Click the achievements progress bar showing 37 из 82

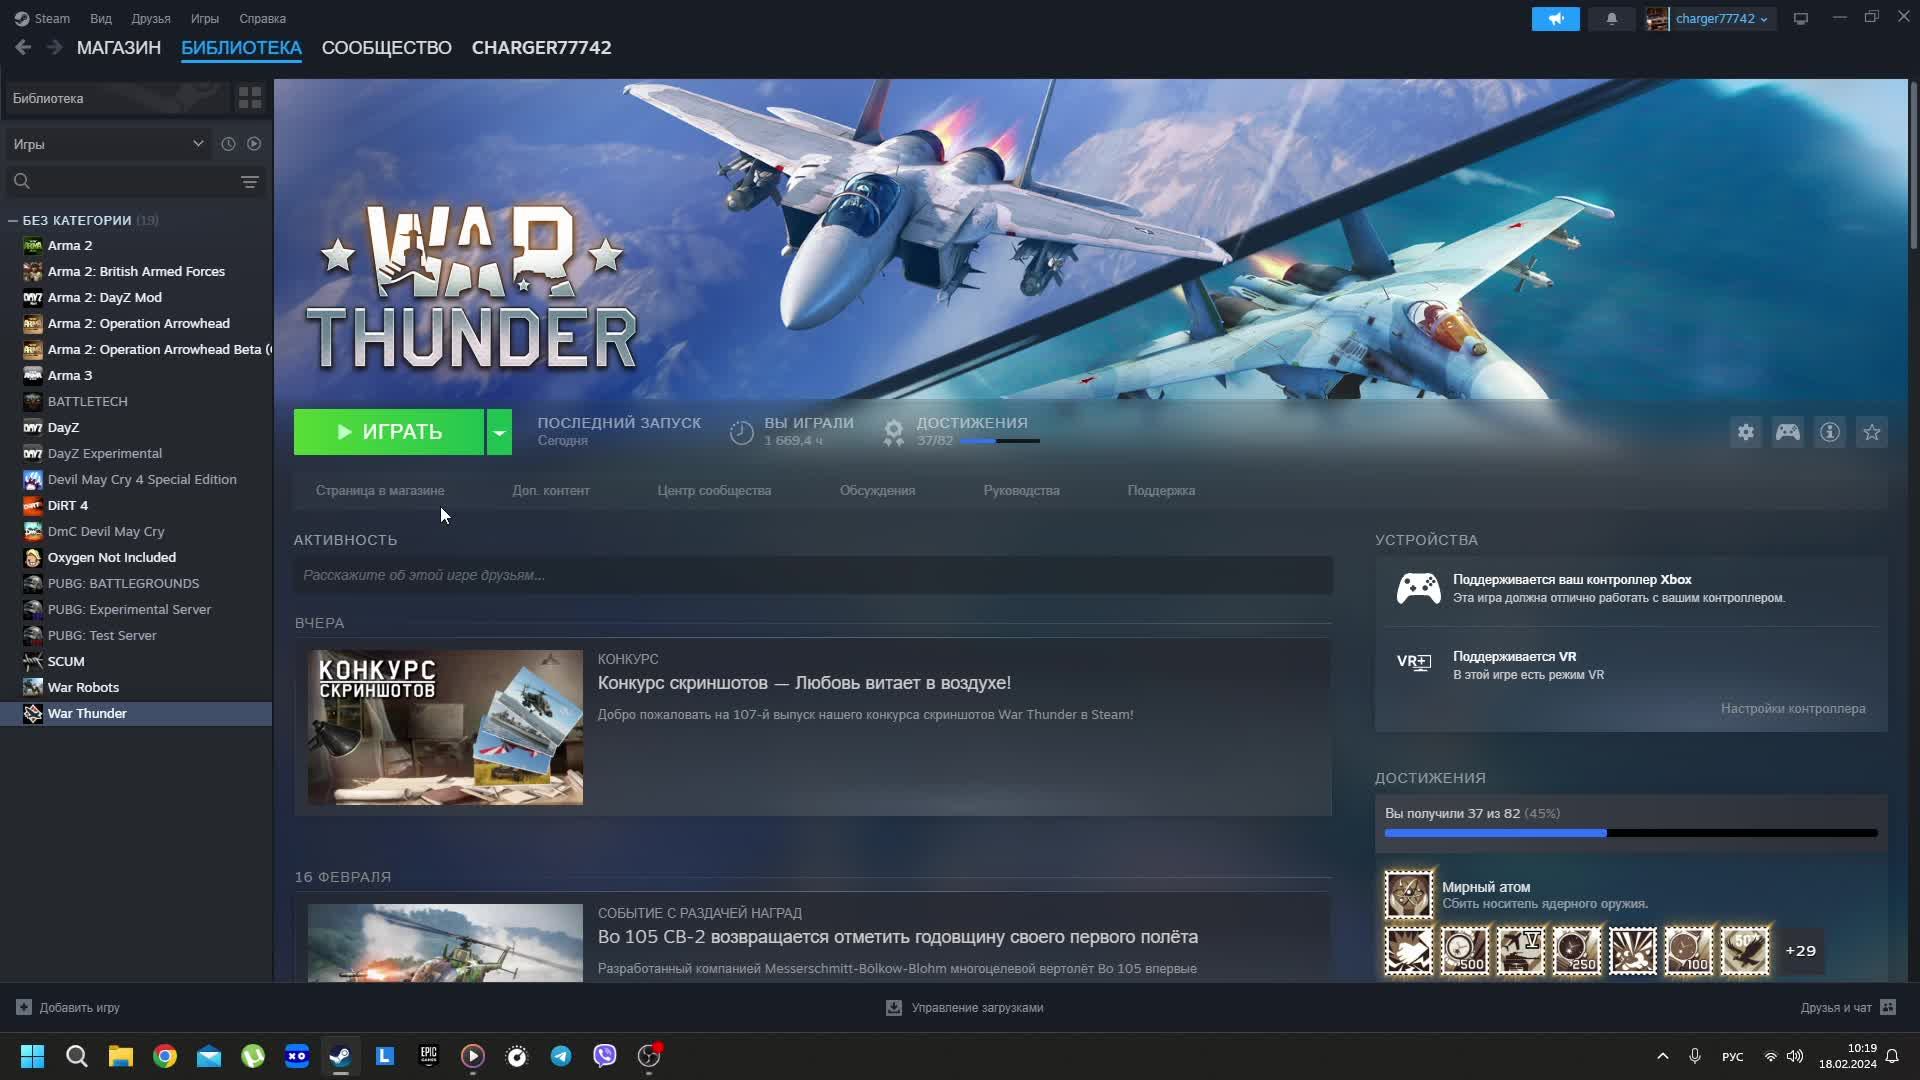tap(1630, 832)
